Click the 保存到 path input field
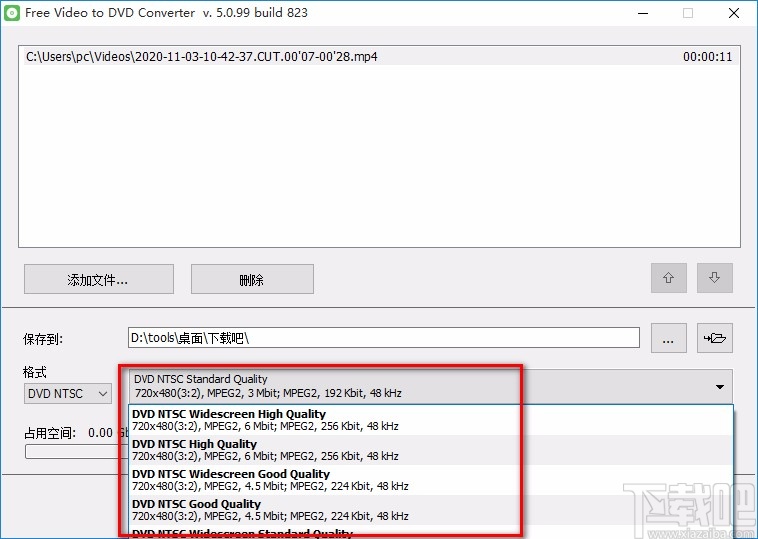Image resolution: width=758 pixels, height=539 pixels. (x=384, y=337)
